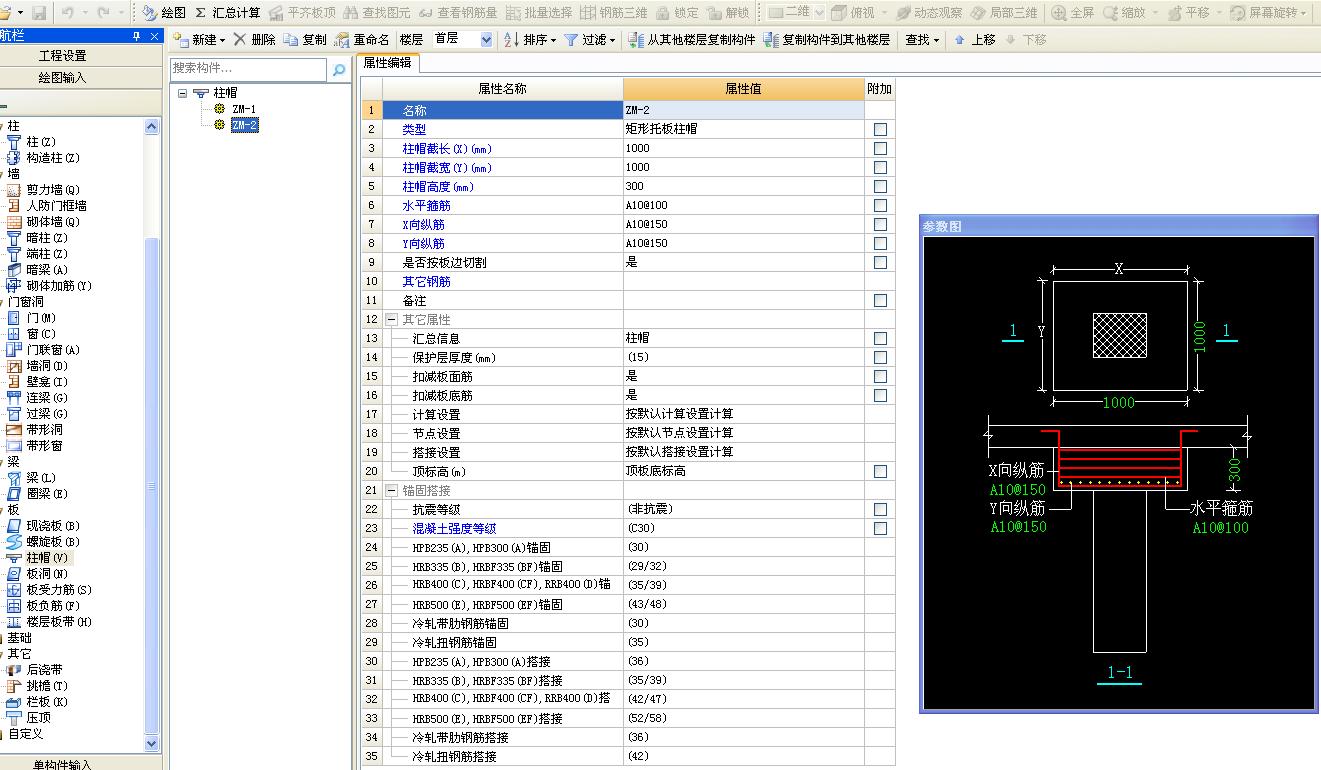Open 绘图 drawing mode in top toolbar

click(164, 13)
